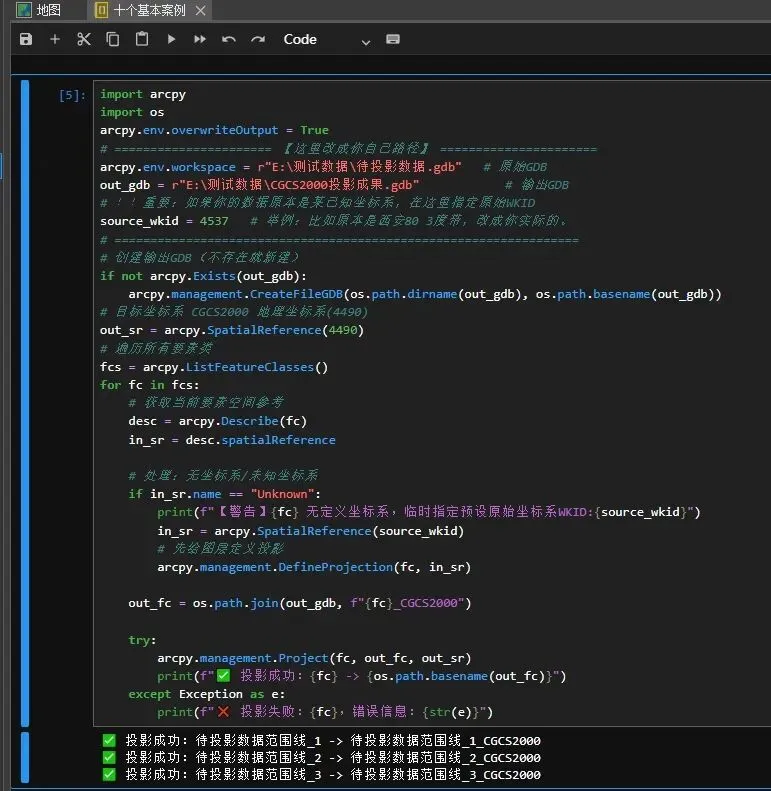Save the notebook with the disk icon

pyautogui.click(x=26, y=39)
